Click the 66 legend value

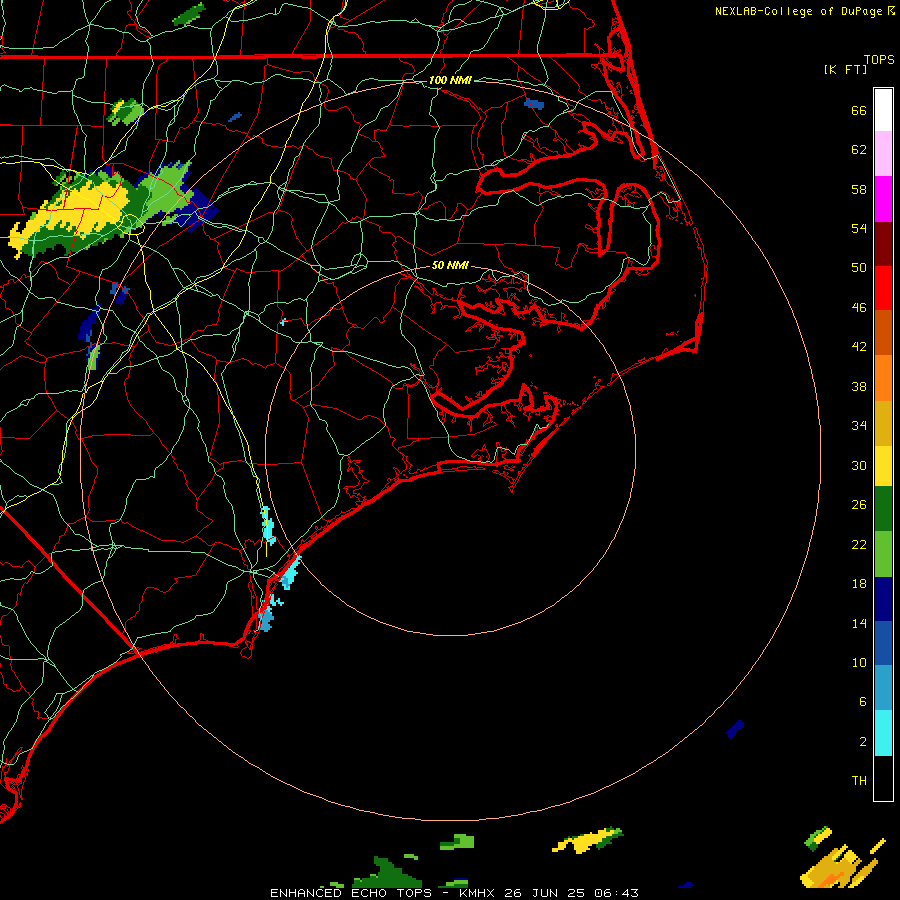(x=859, y=110)
